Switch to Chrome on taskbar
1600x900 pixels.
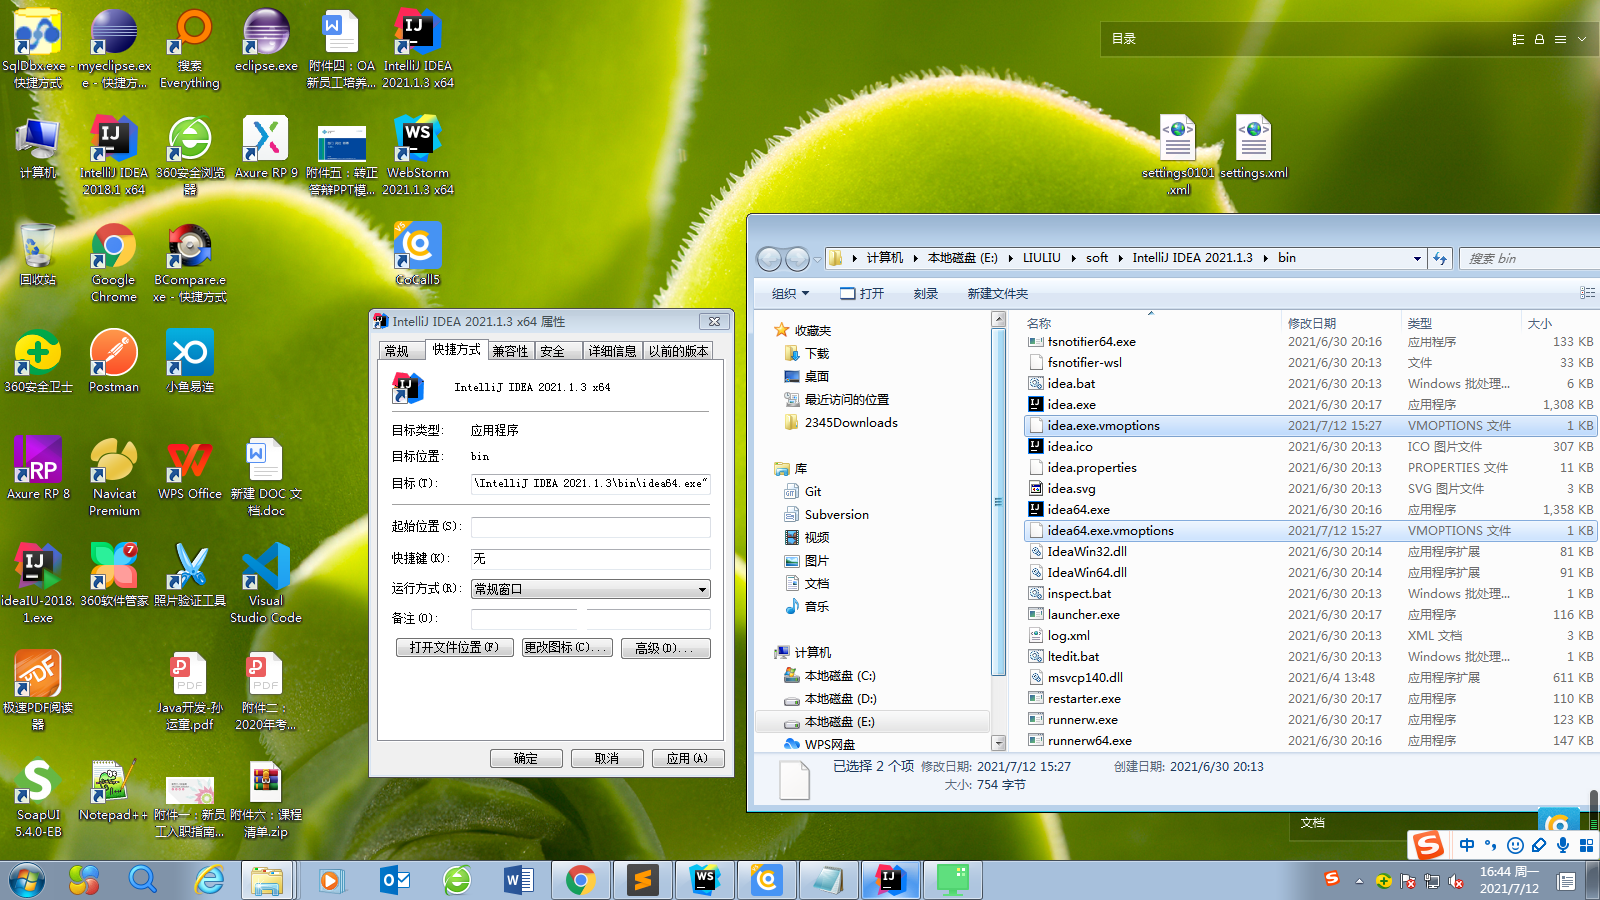(580, 880)
